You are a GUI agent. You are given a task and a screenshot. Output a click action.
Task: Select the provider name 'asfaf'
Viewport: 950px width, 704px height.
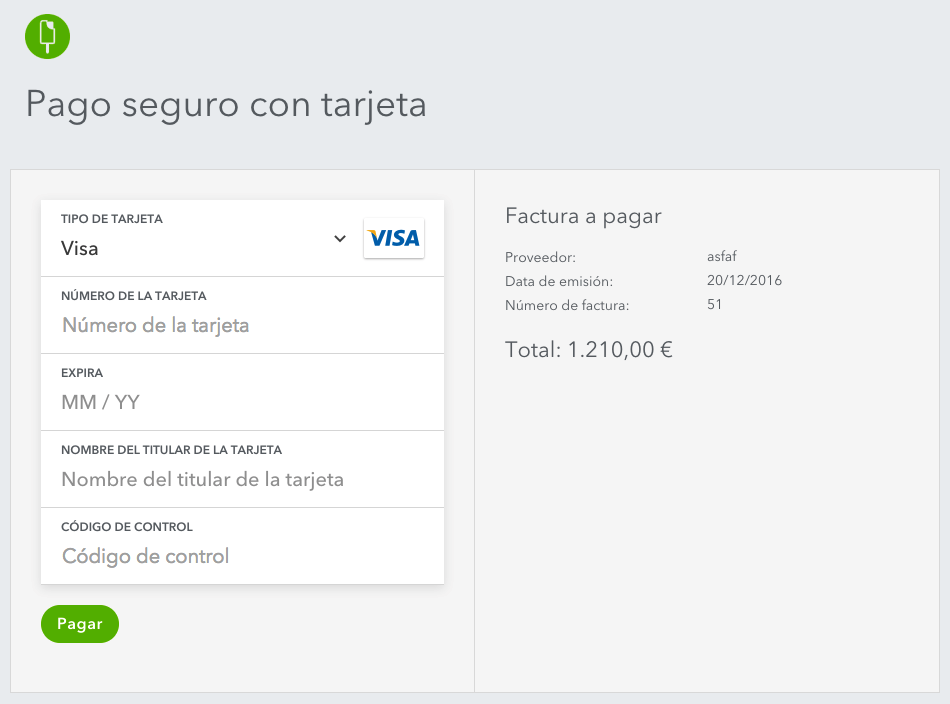(722, 257)
